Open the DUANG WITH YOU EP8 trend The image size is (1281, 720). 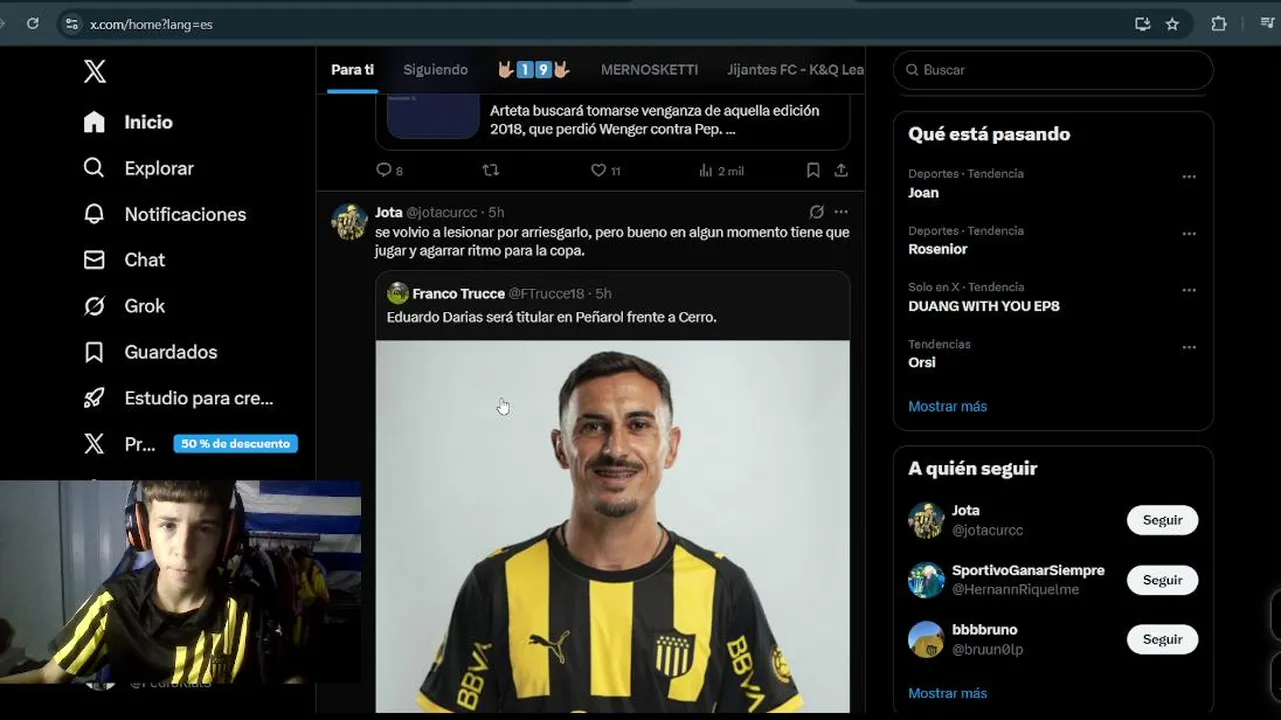[983, 306]
